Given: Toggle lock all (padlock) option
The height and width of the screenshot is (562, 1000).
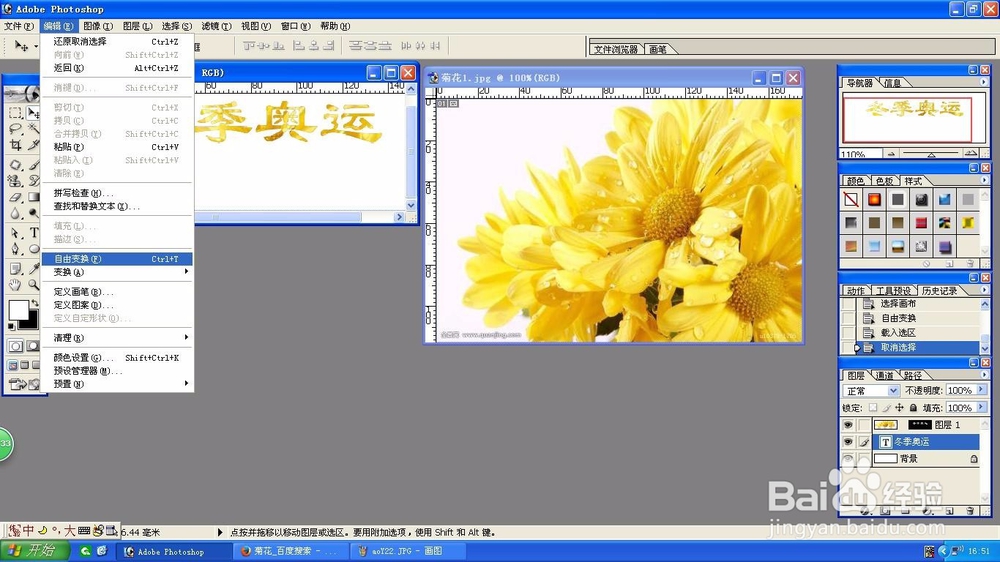Looking at the screenshot, I should (x=913, y=408).
